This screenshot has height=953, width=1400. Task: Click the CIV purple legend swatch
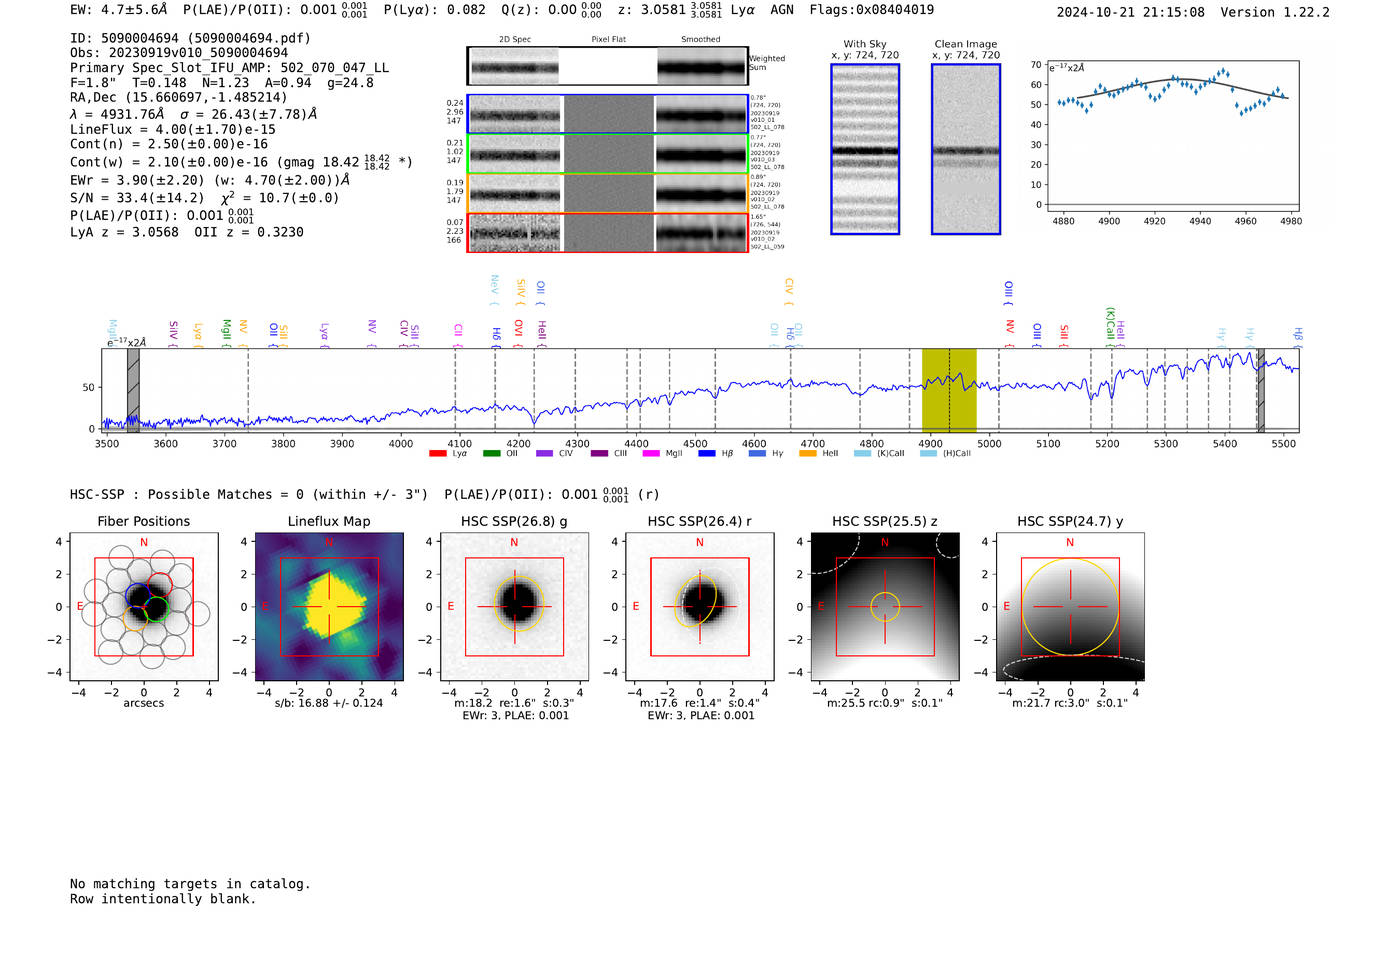pyautogui.click(x=545, y=454)
